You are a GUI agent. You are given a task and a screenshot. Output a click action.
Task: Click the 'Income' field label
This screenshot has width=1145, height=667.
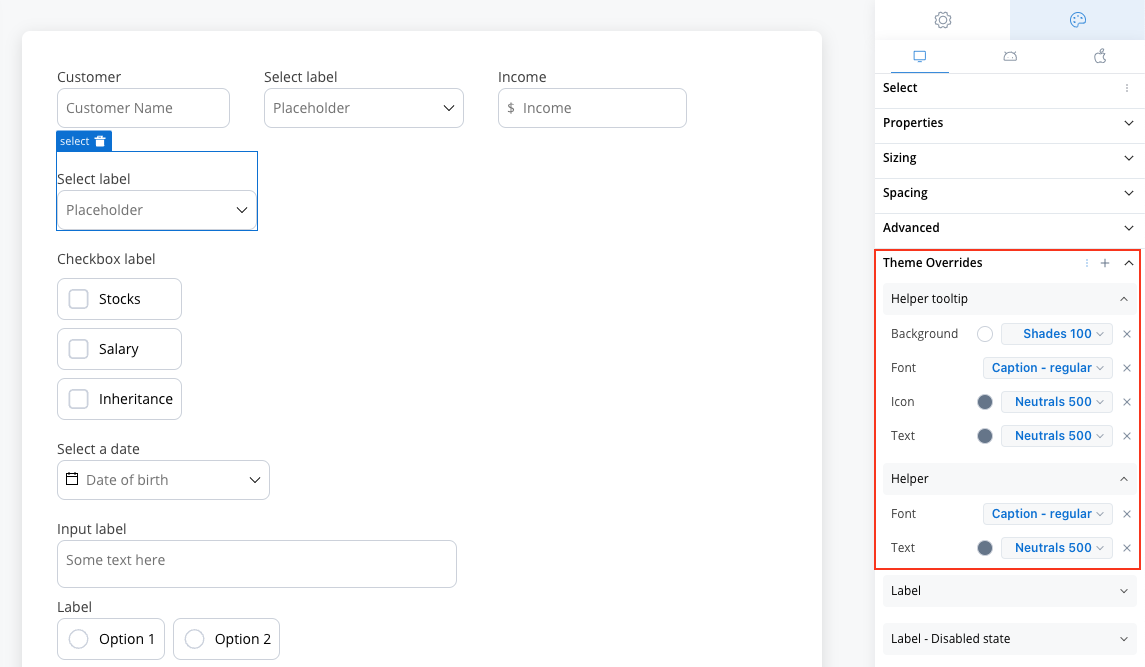coord(522,77)
